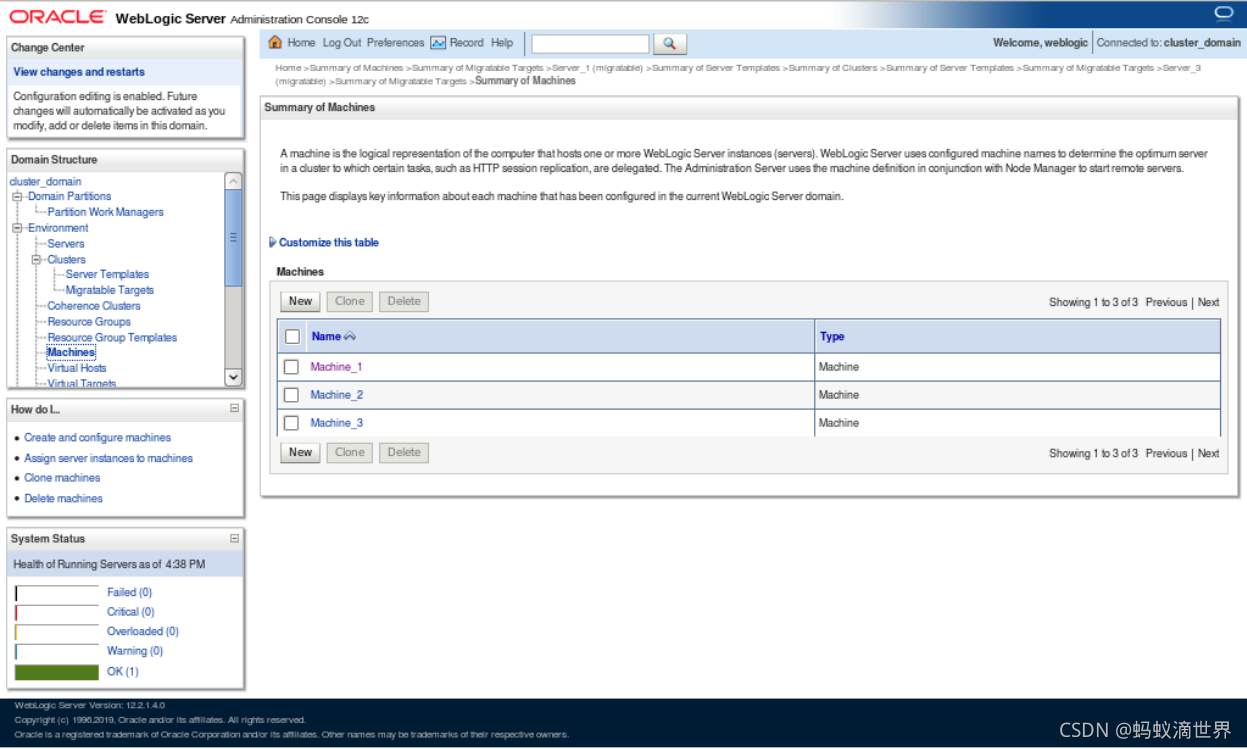Select Machines in Domain Structure tree
Screen dimensions: 1247x749
tap(71, 353)
